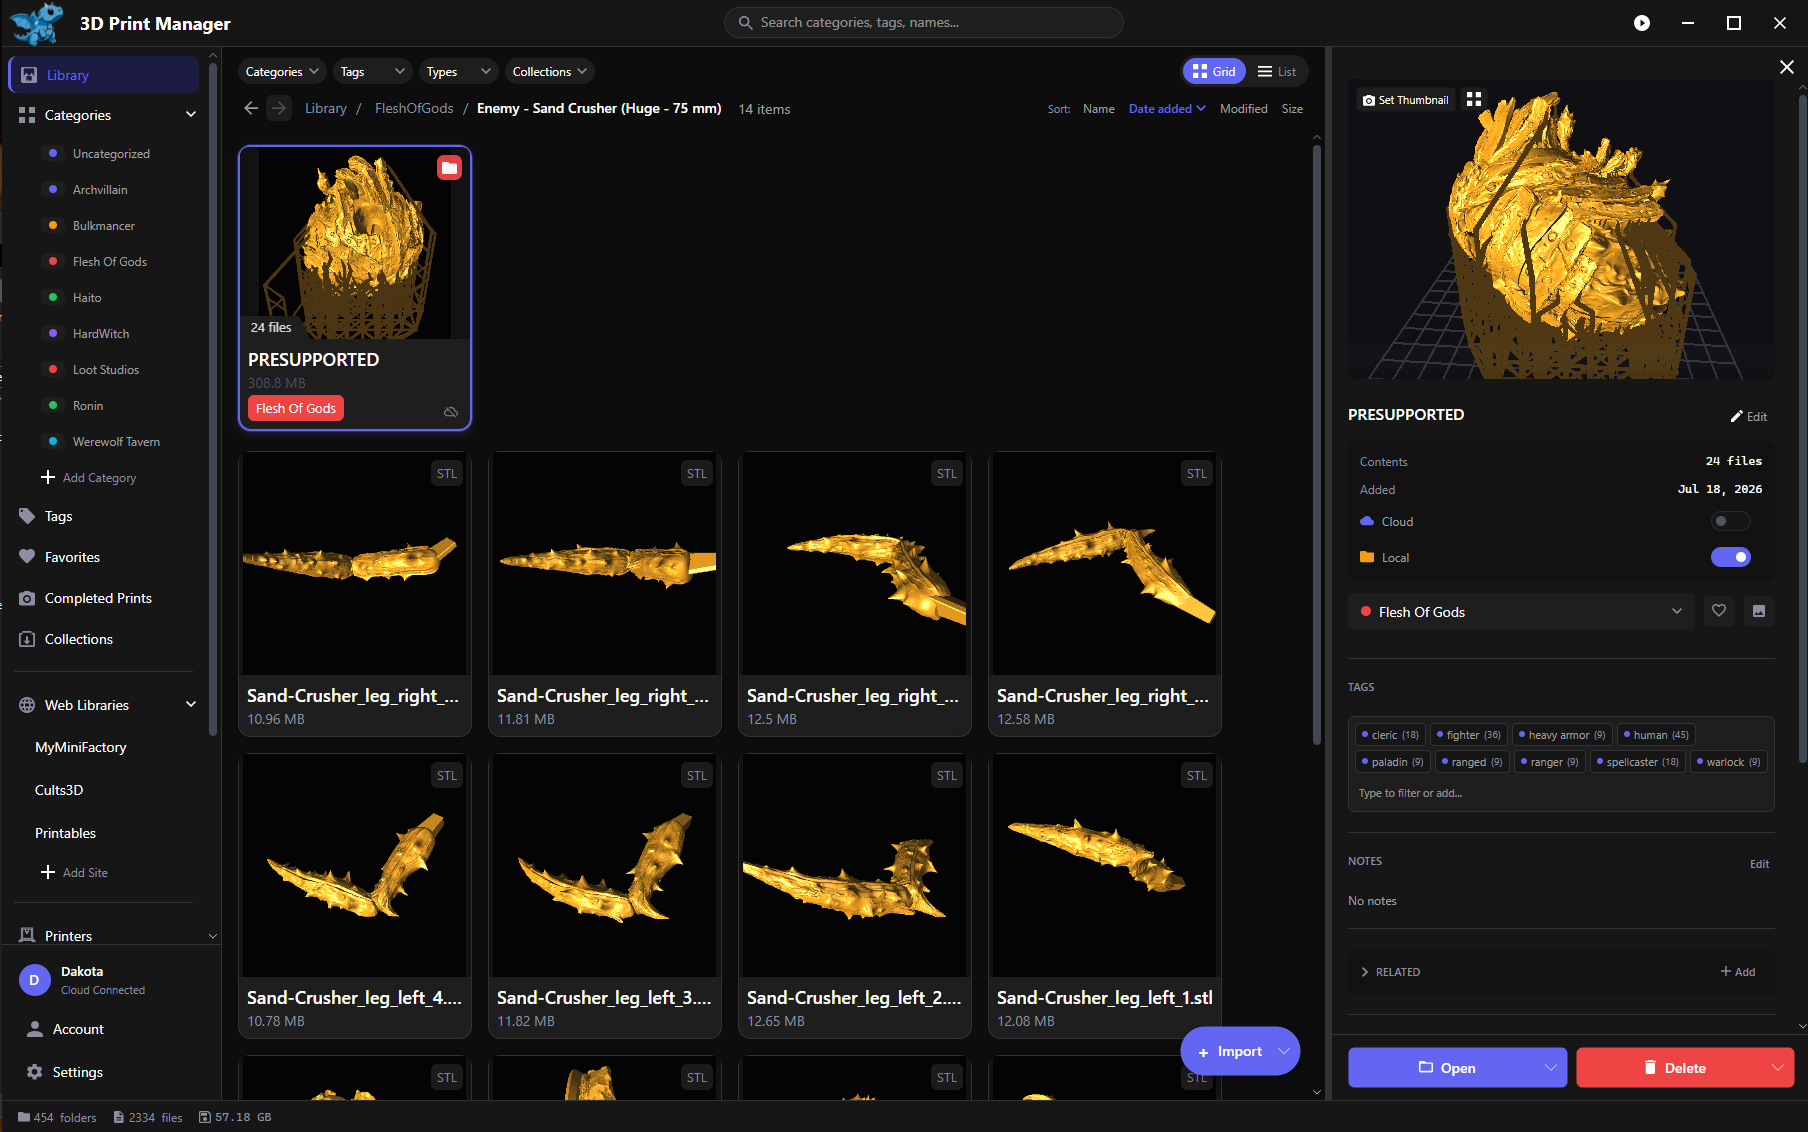The height and width of the screenshot is (1132, 1808).
Task: Switch to Grid view
Action: tap(1214, 71)
